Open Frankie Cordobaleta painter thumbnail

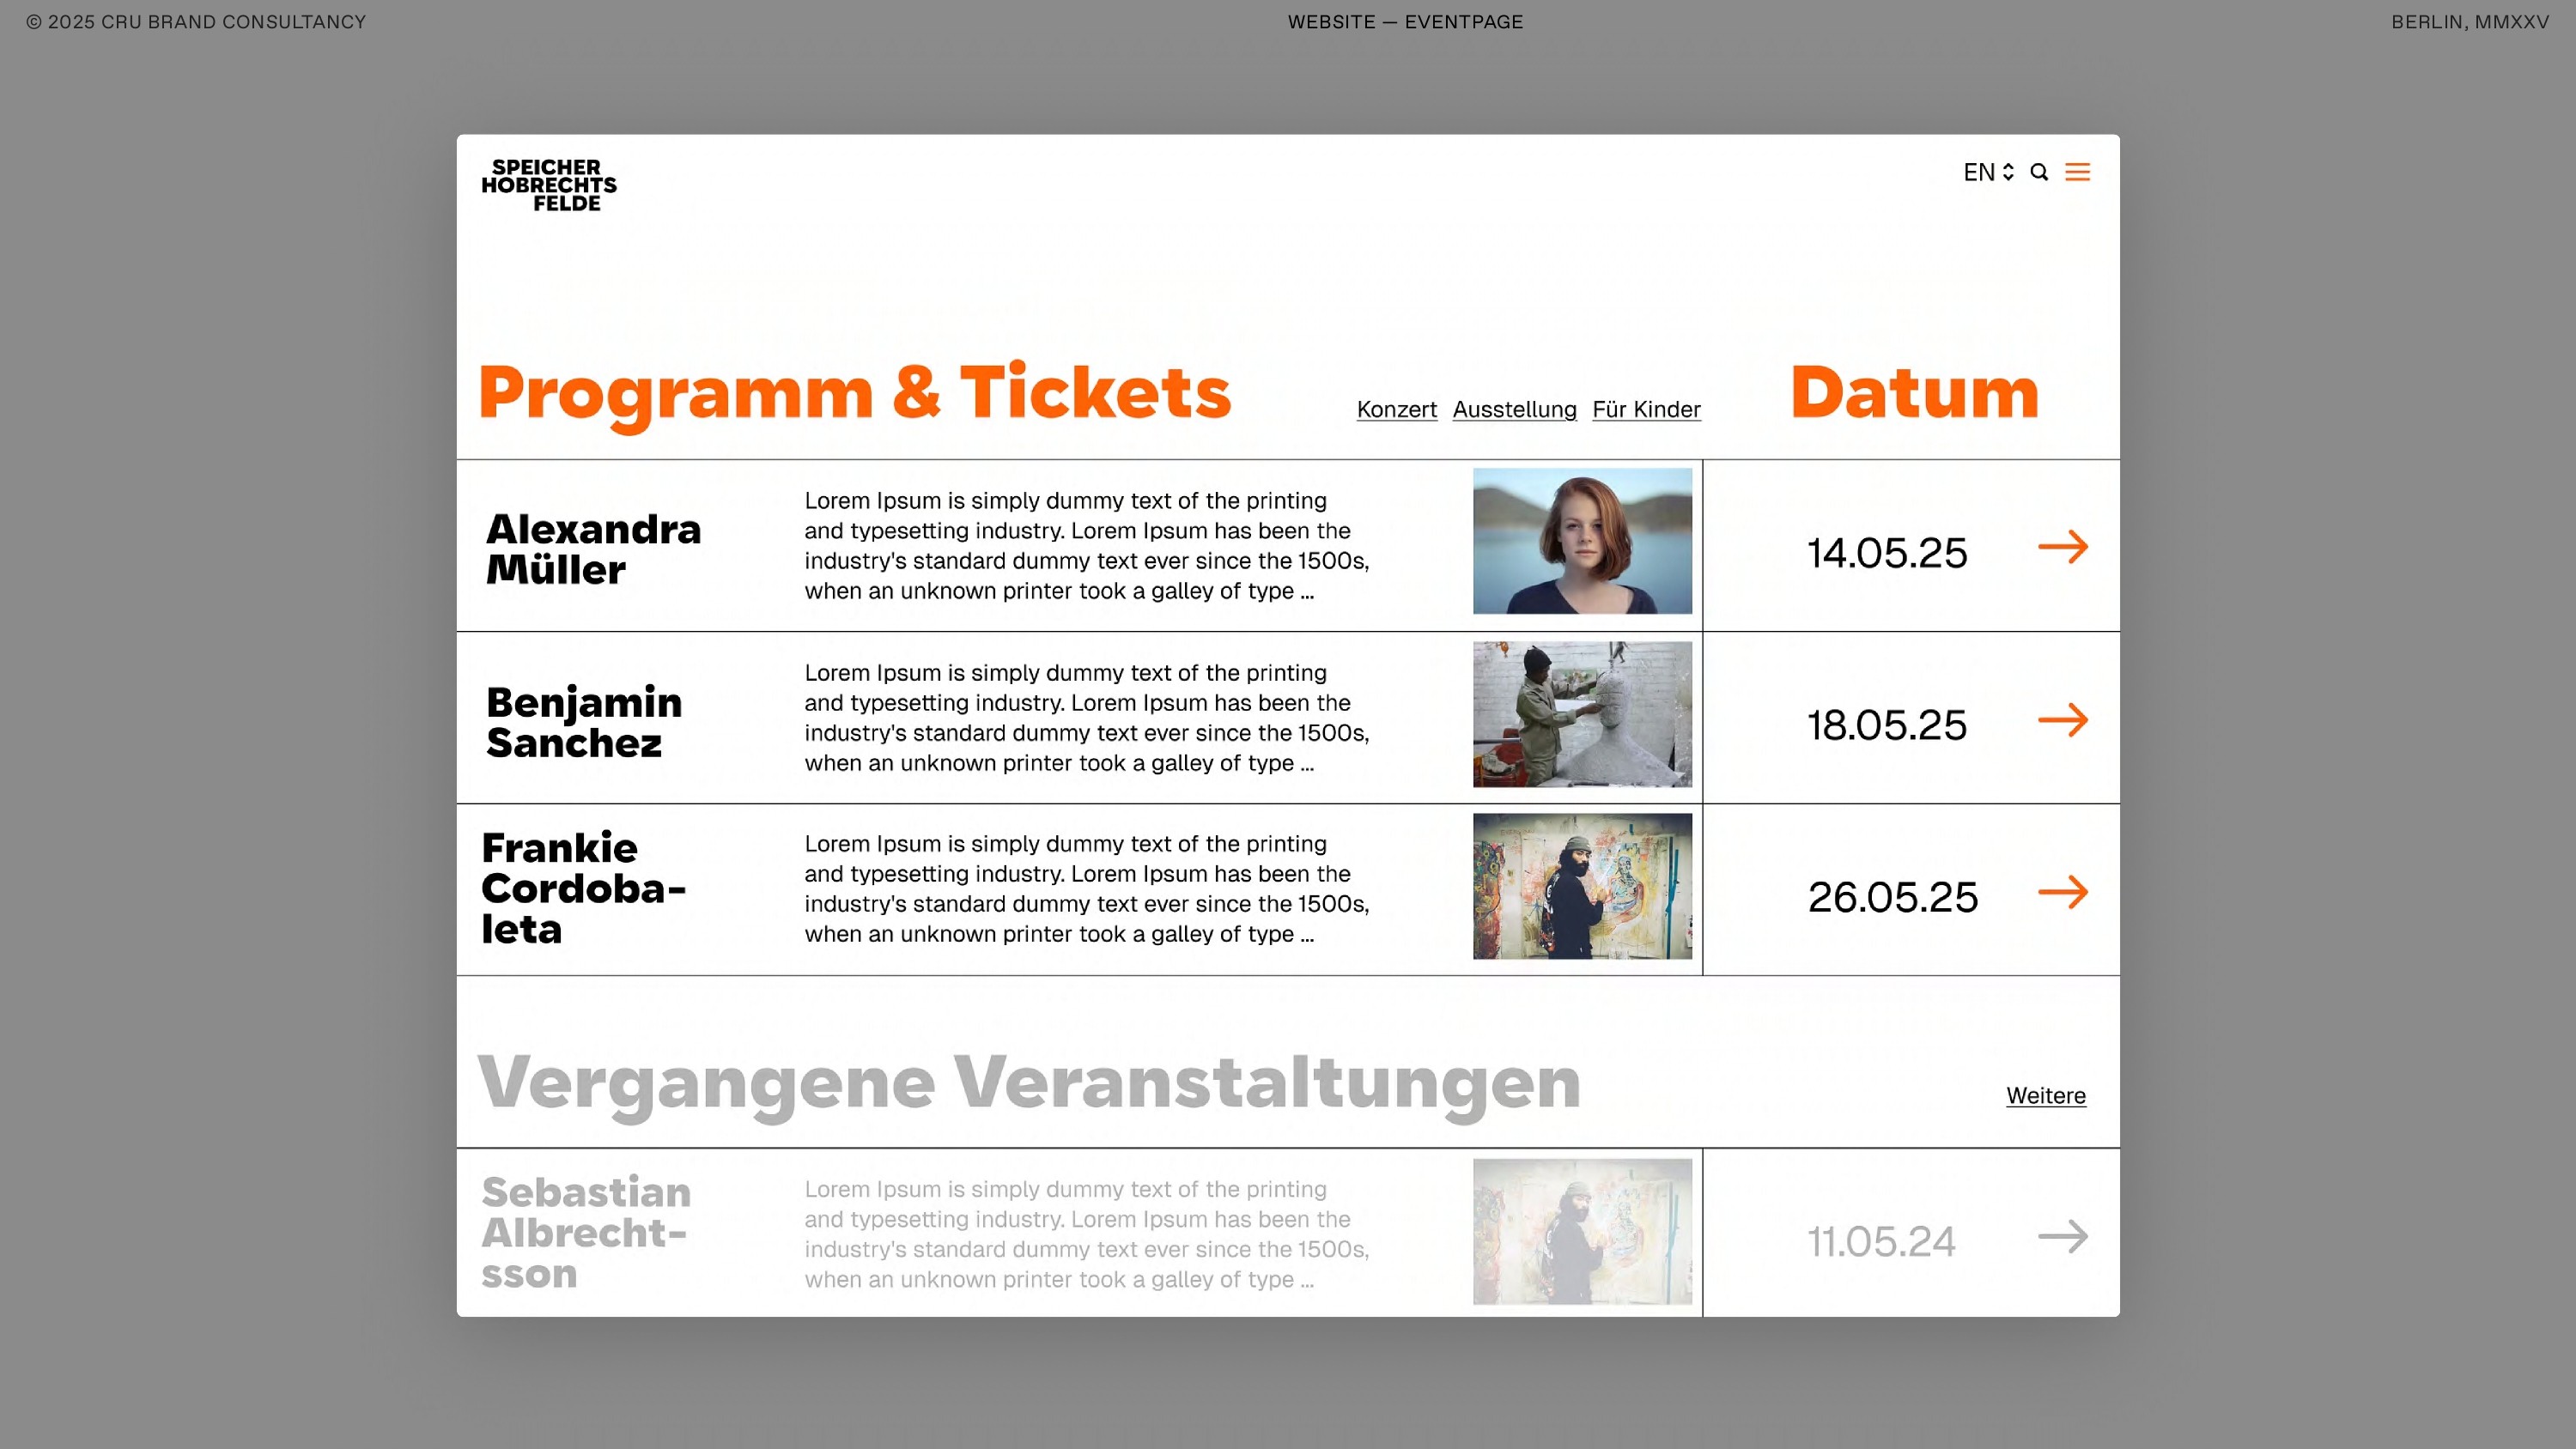coord(1582,886)
